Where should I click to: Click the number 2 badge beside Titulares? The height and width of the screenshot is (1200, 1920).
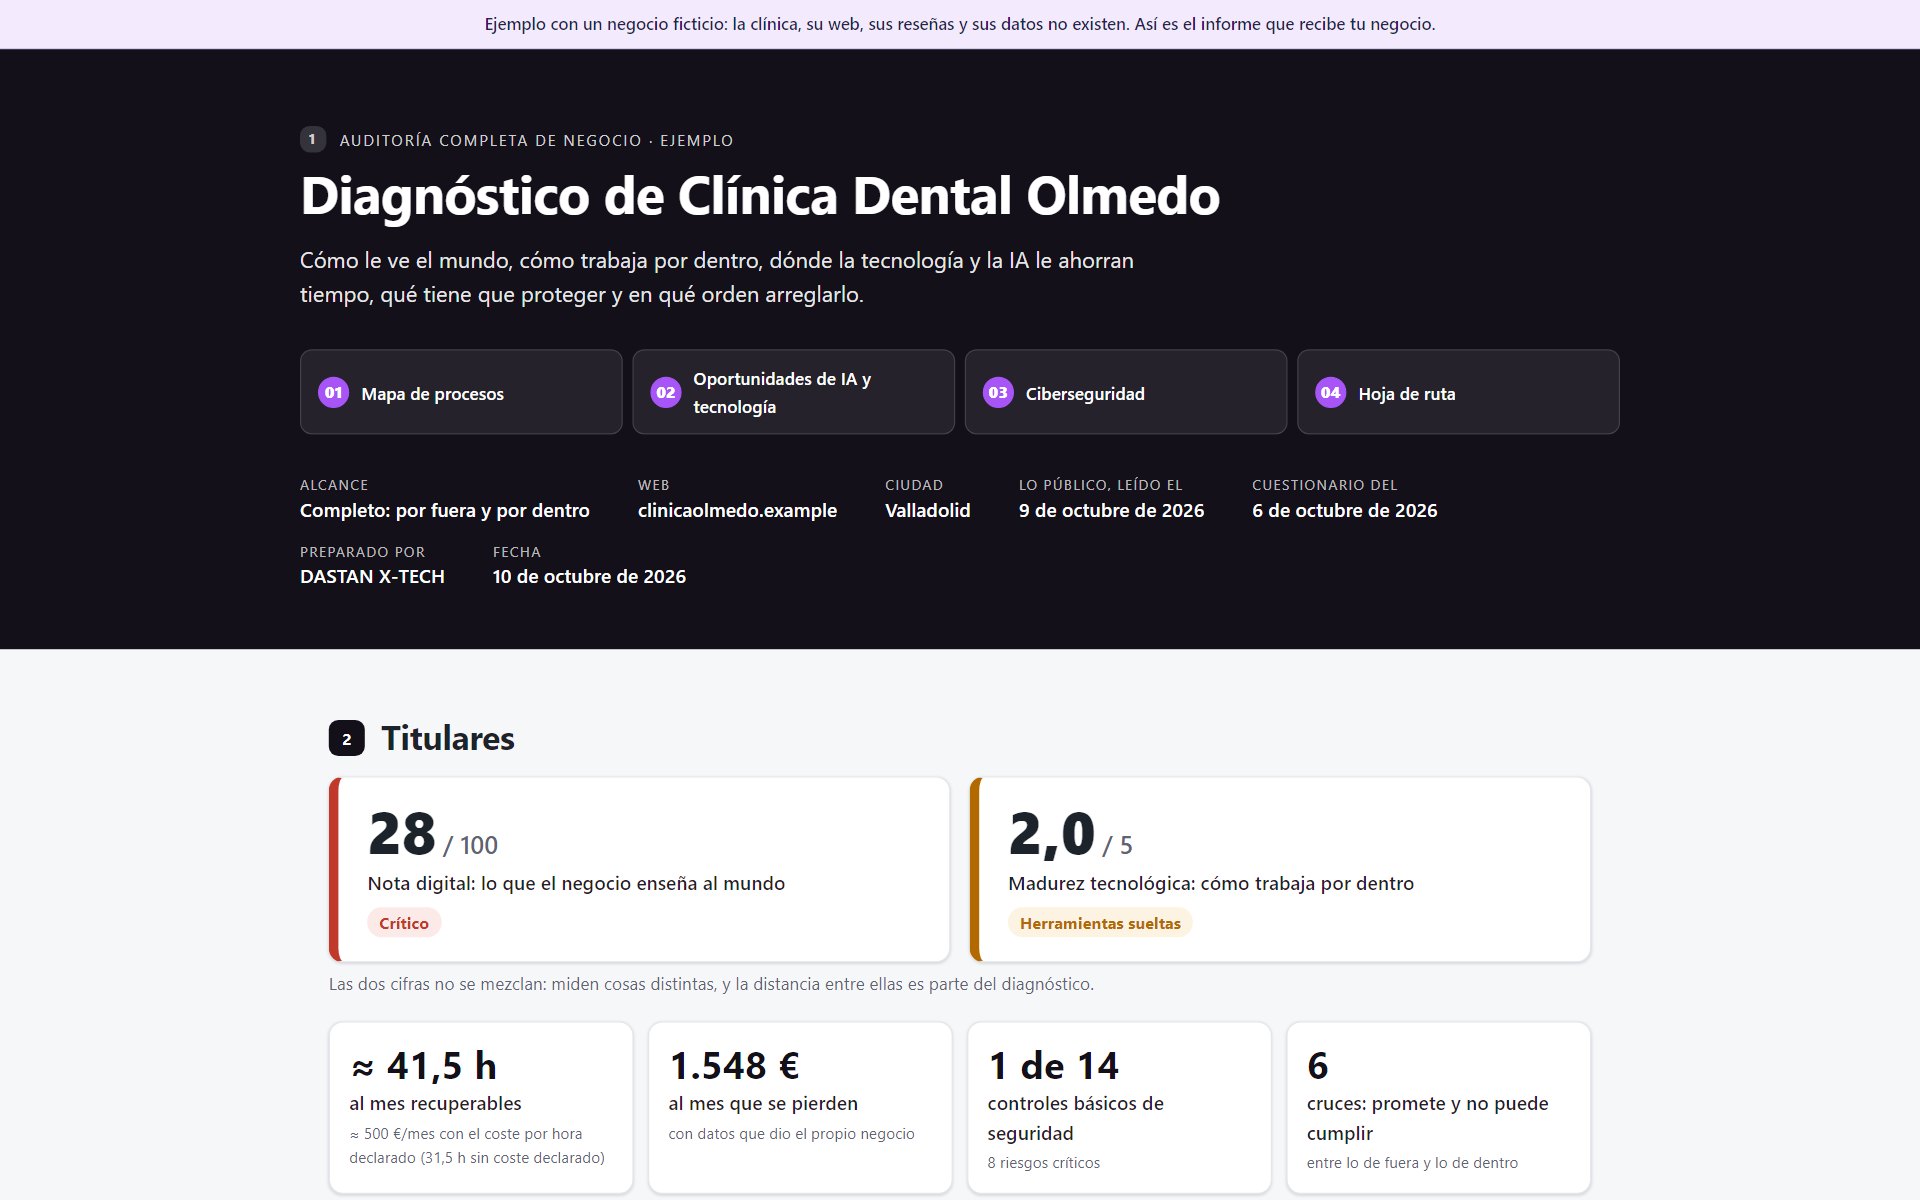point(347,739)
